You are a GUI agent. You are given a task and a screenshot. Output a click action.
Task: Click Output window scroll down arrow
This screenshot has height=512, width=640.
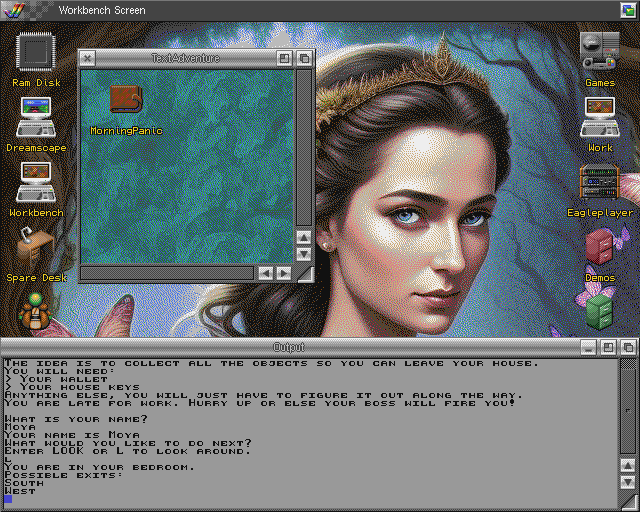coord(628,483)
